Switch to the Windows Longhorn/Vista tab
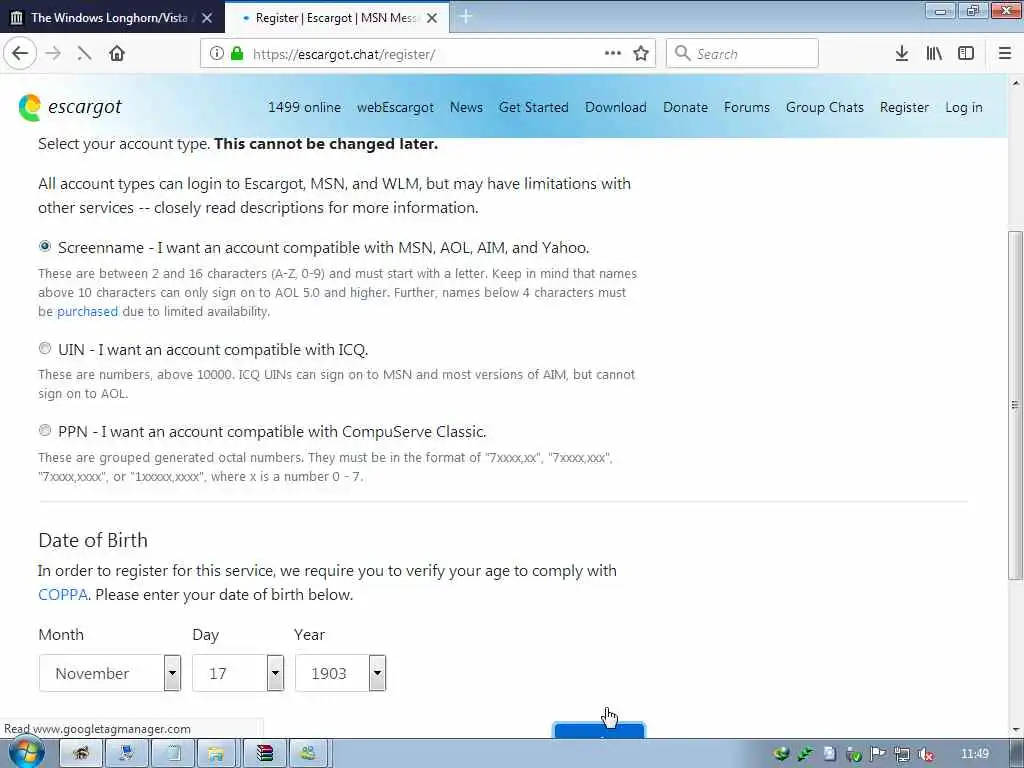Viewport: 1024px width, 768px height. 110,18
